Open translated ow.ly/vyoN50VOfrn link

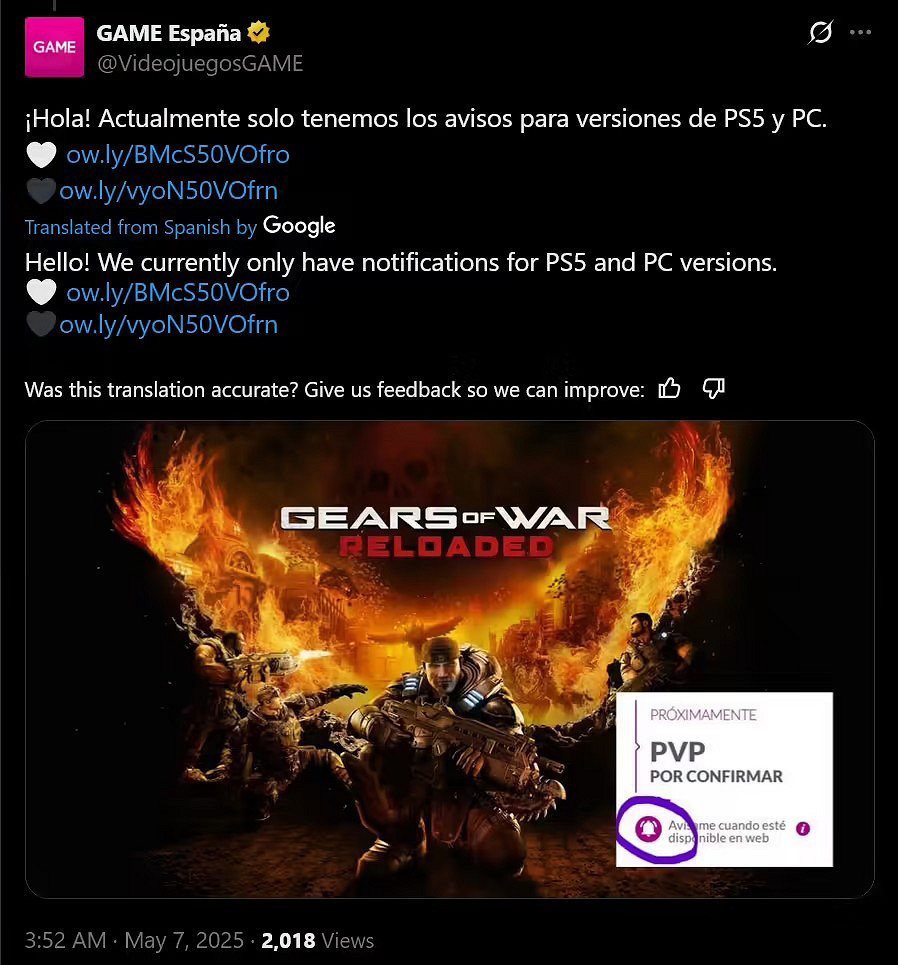pos(168,324)
